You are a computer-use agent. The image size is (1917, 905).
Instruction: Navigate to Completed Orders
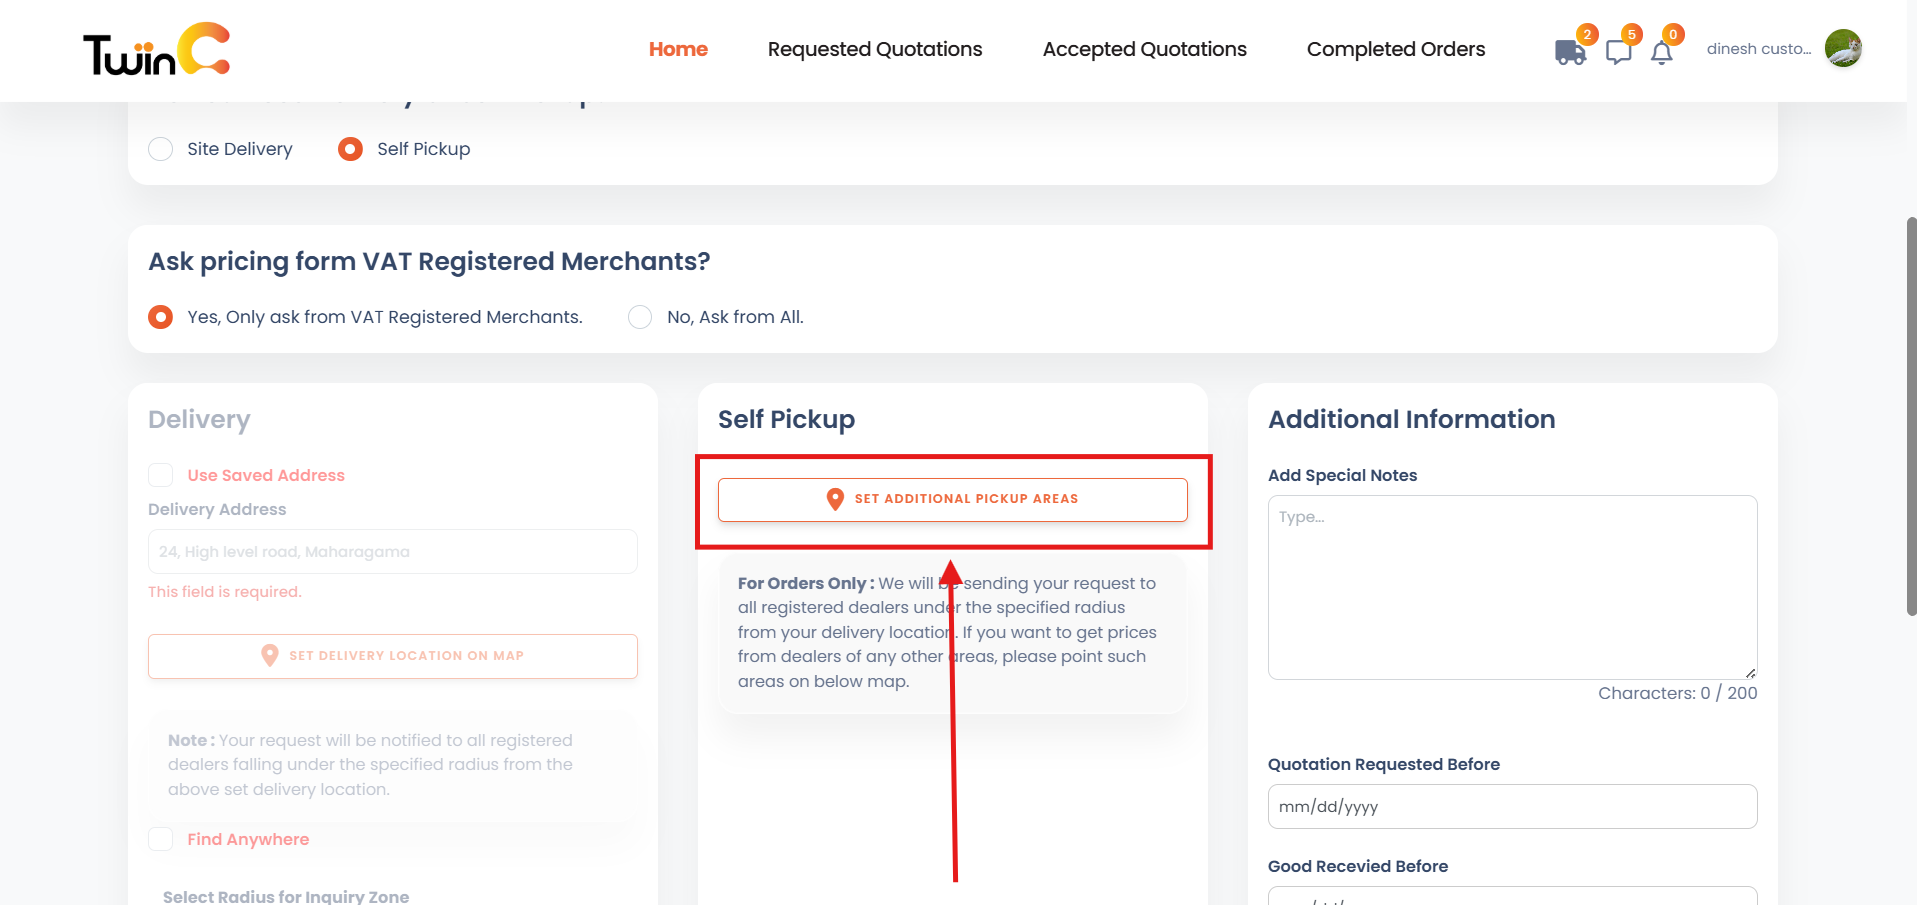[1395, 49]
